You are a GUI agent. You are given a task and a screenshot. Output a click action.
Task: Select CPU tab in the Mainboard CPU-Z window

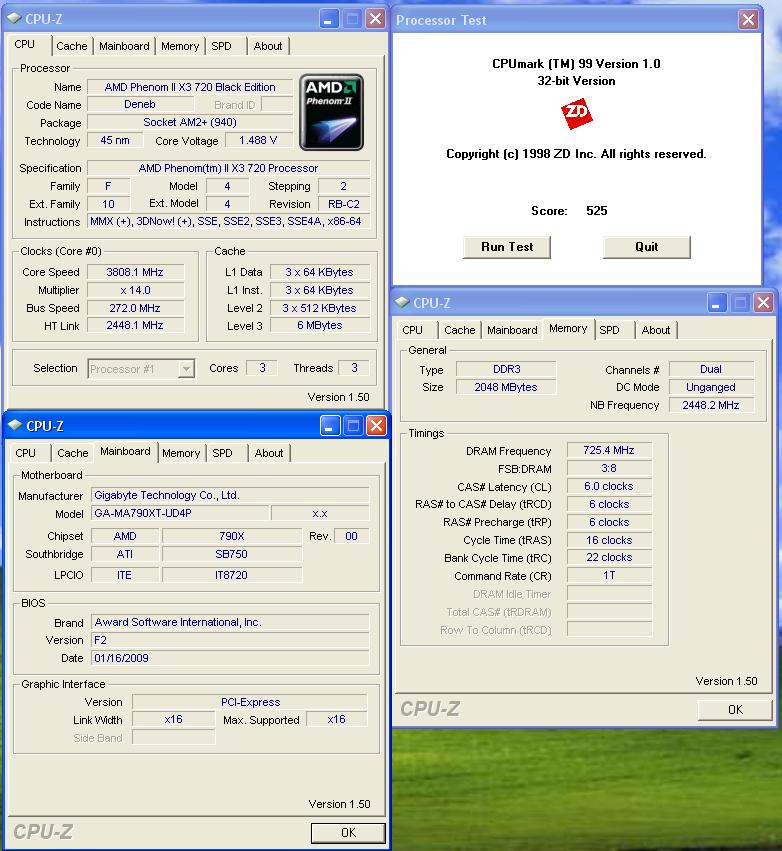click(26, 453)
